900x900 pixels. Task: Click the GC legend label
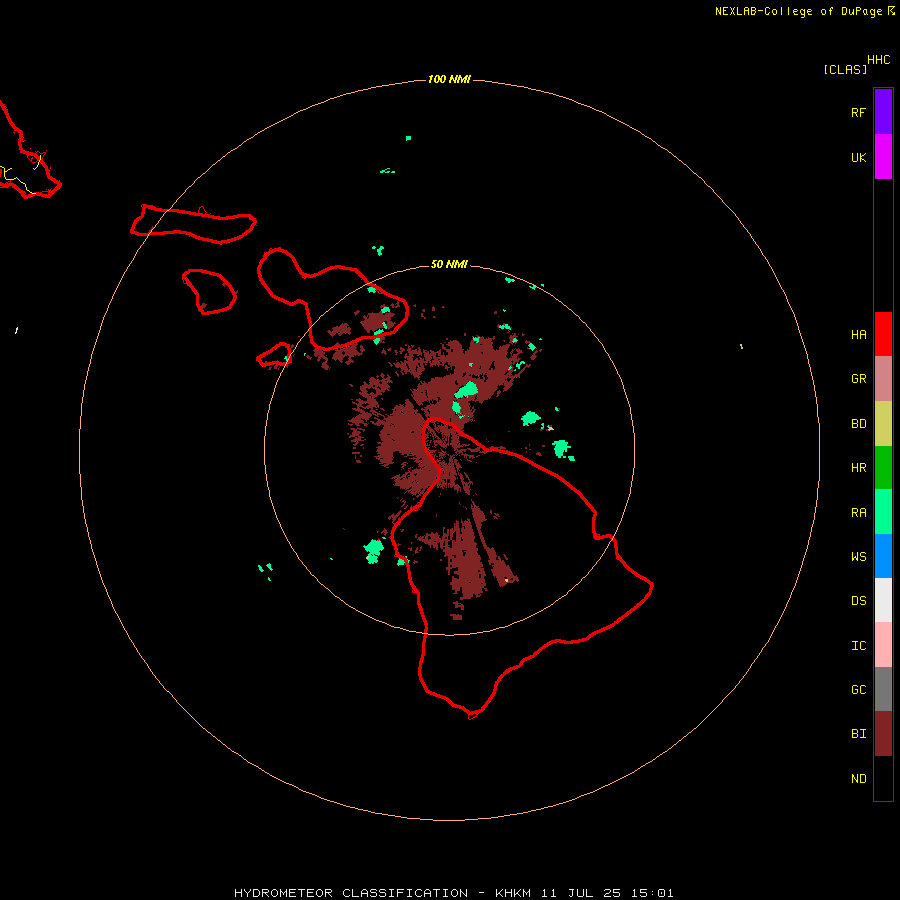tap(858, 690)
